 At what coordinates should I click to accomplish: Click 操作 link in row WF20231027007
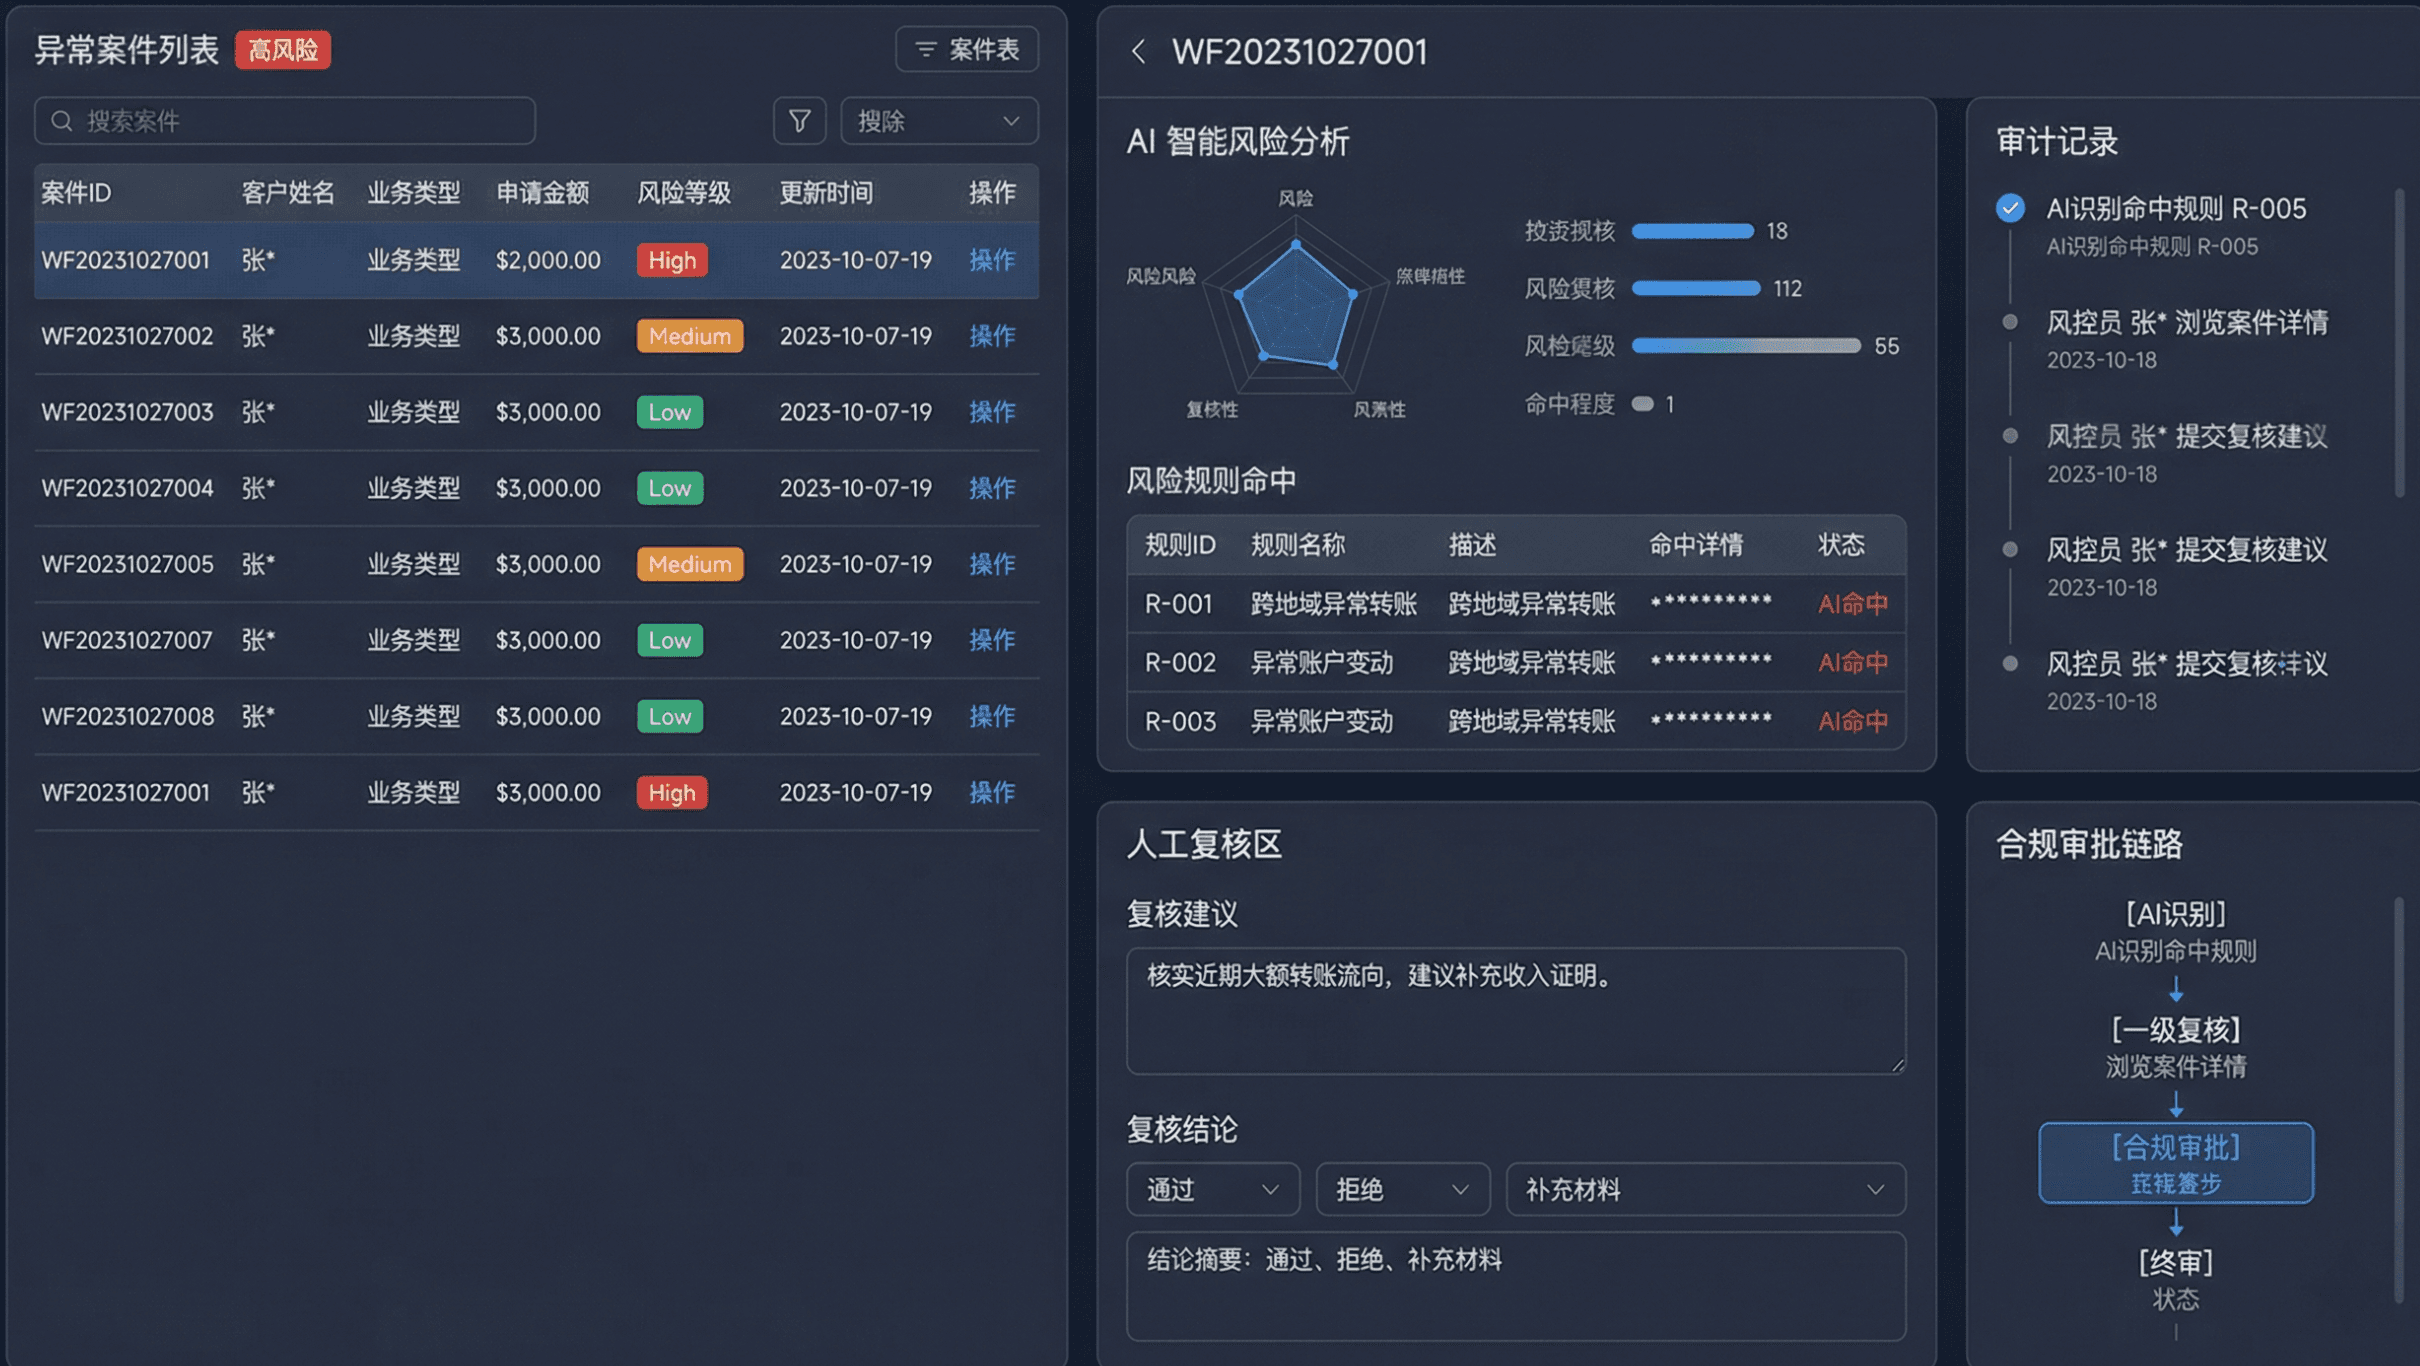pyautogui.click(x=992, y=640)
